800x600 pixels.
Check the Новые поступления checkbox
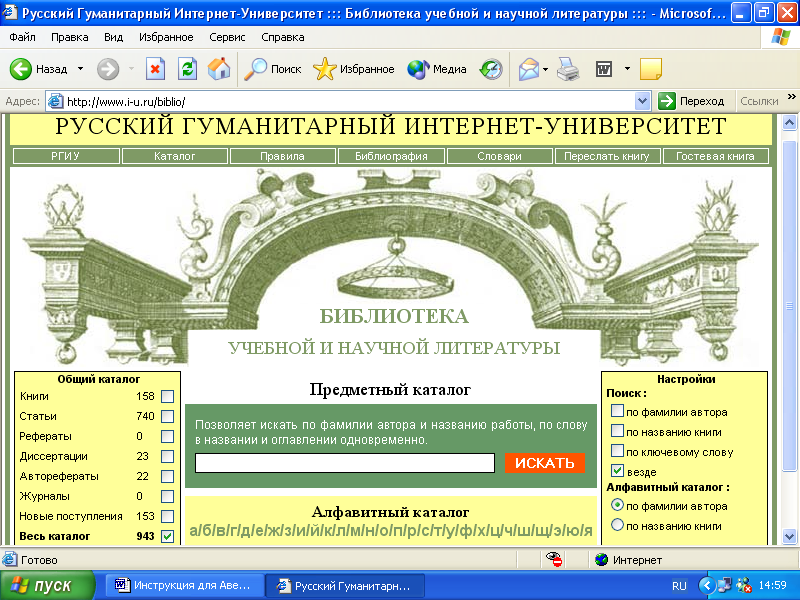pos(167,516)
